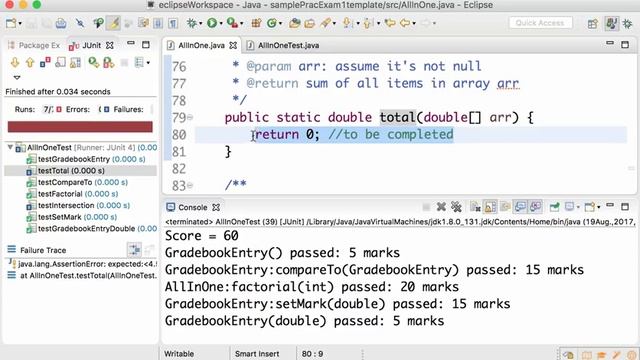This screenshot has width=640, height=360.
Task: Click the Clear Console icon
Action: point(475,207)
